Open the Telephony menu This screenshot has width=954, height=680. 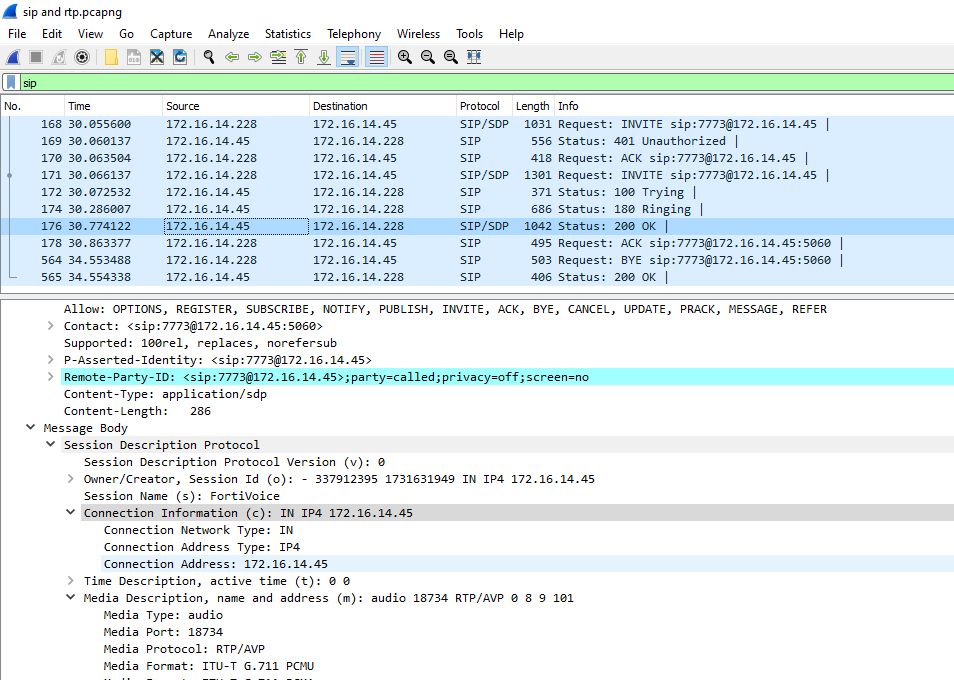point(354,34)
